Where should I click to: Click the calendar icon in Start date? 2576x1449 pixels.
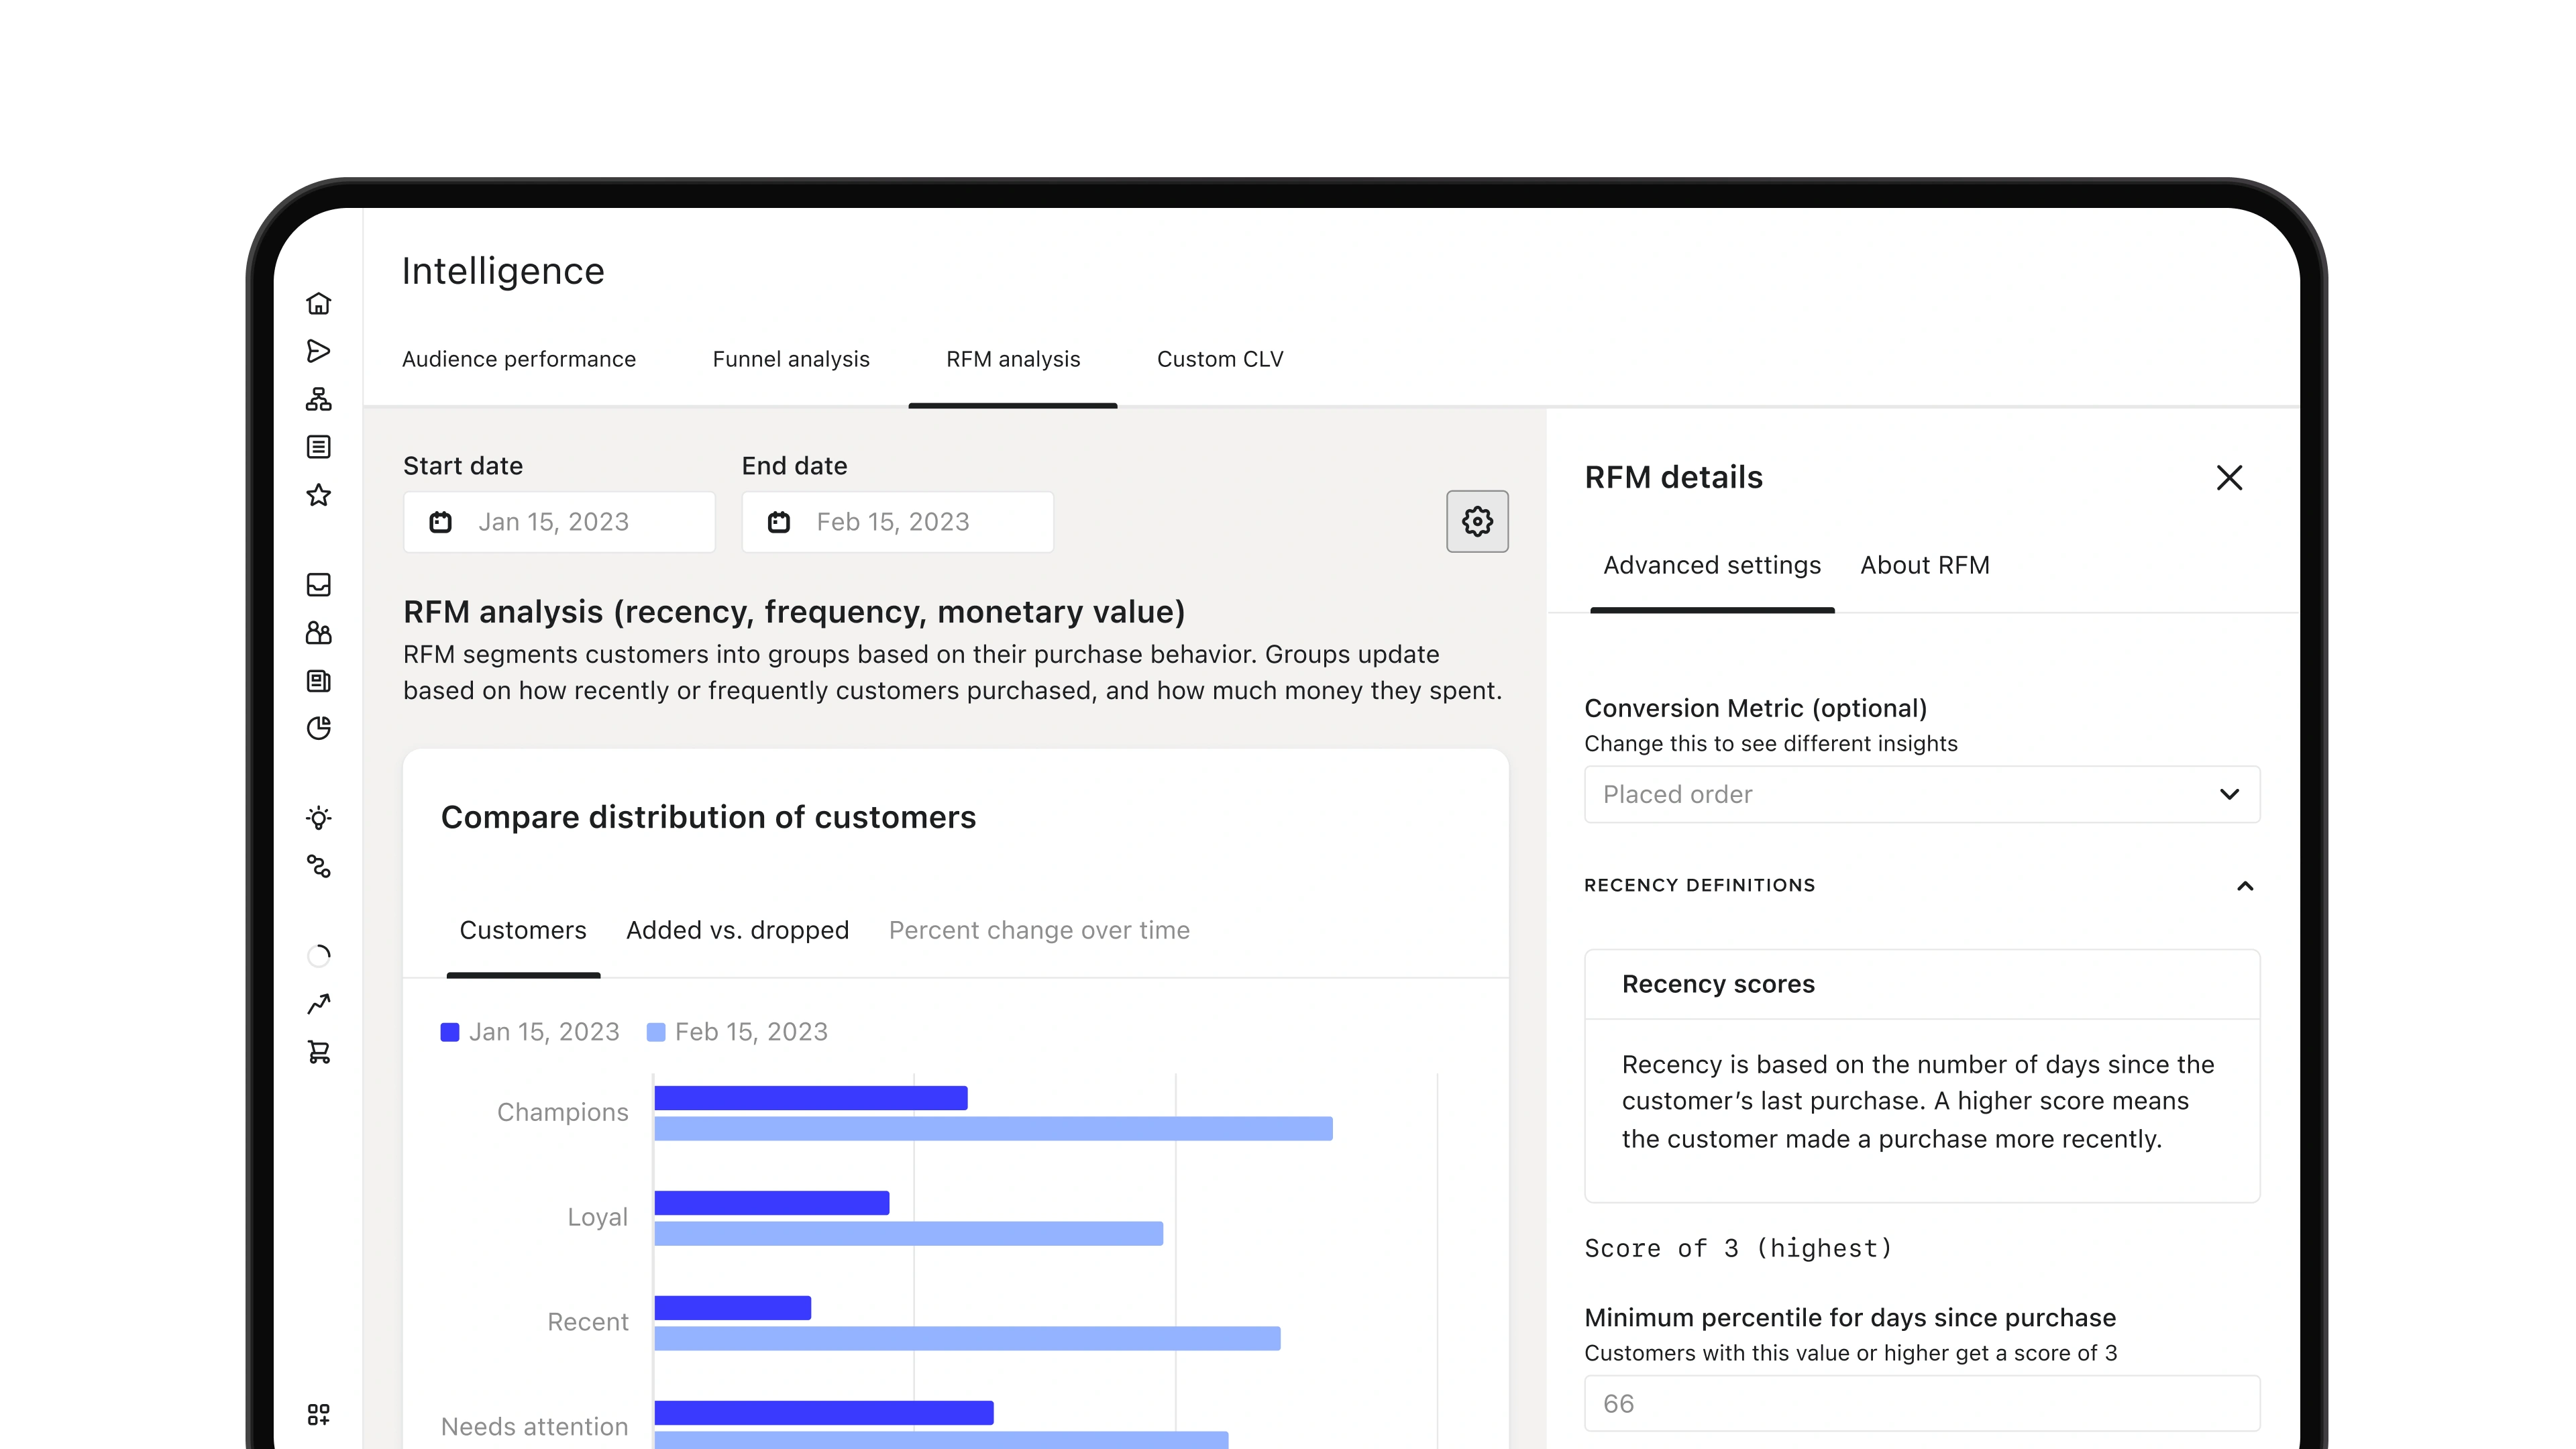(x=440, y=522)
